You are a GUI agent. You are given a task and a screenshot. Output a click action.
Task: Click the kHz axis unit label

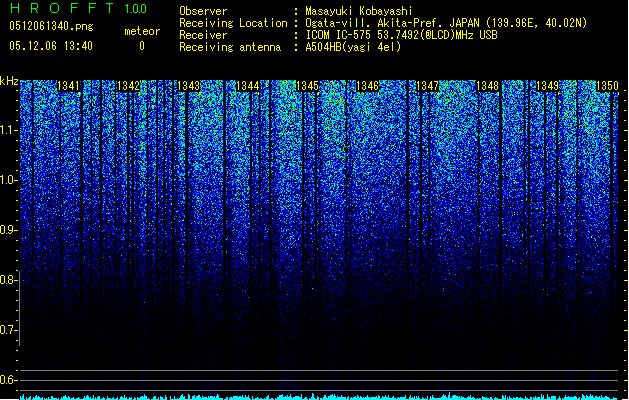(9, 81)
